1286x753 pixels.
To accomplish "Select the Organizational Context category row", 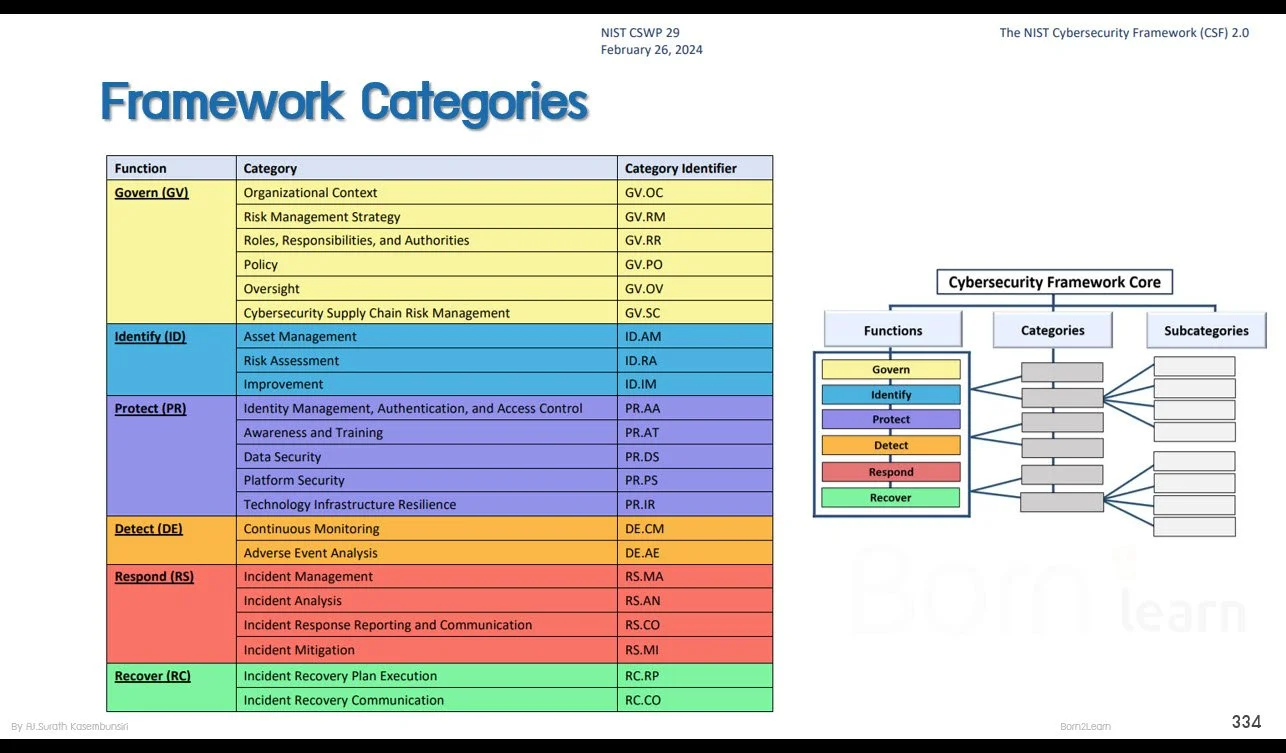I will click(x=427, y=192).
